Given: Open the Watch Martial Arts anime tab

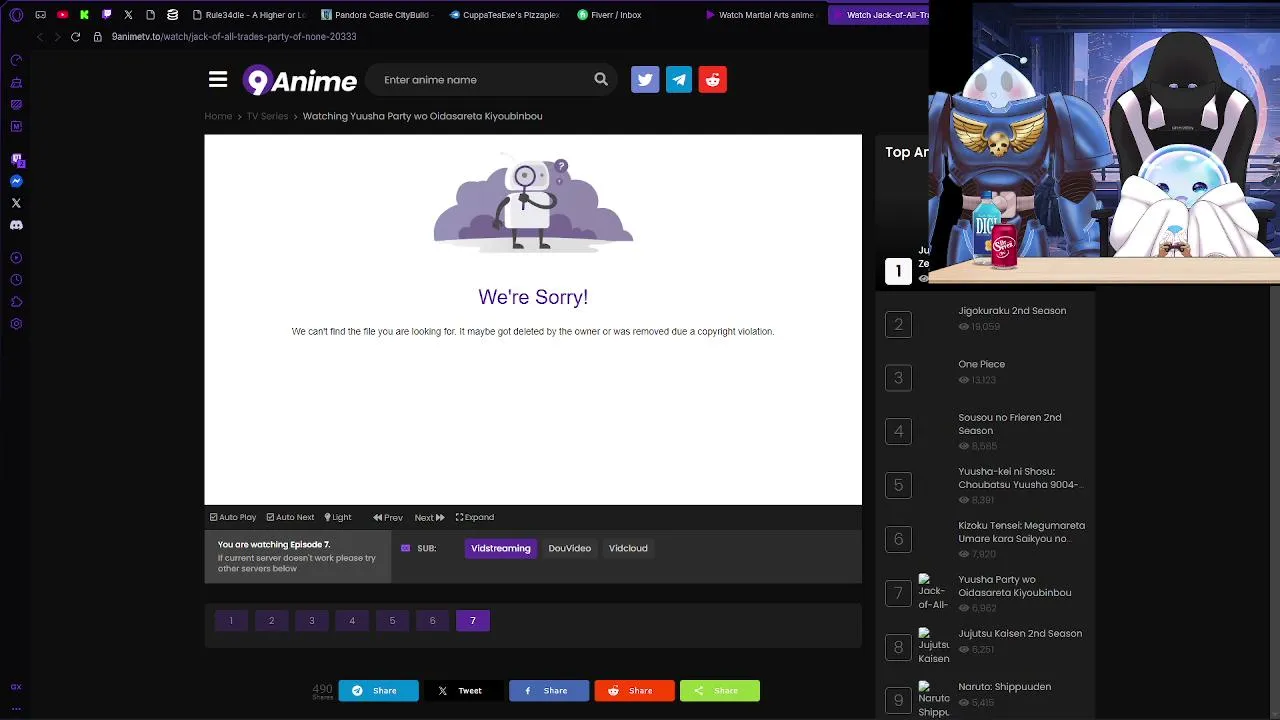Looking at the screenshot, I should click(760, 15).
